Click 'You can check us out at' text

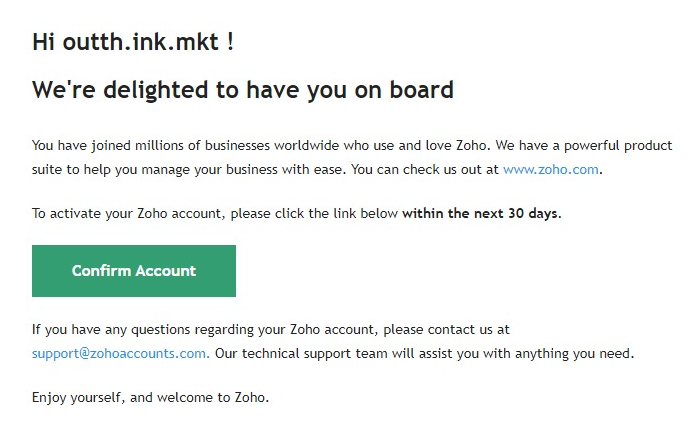(425, 170)
